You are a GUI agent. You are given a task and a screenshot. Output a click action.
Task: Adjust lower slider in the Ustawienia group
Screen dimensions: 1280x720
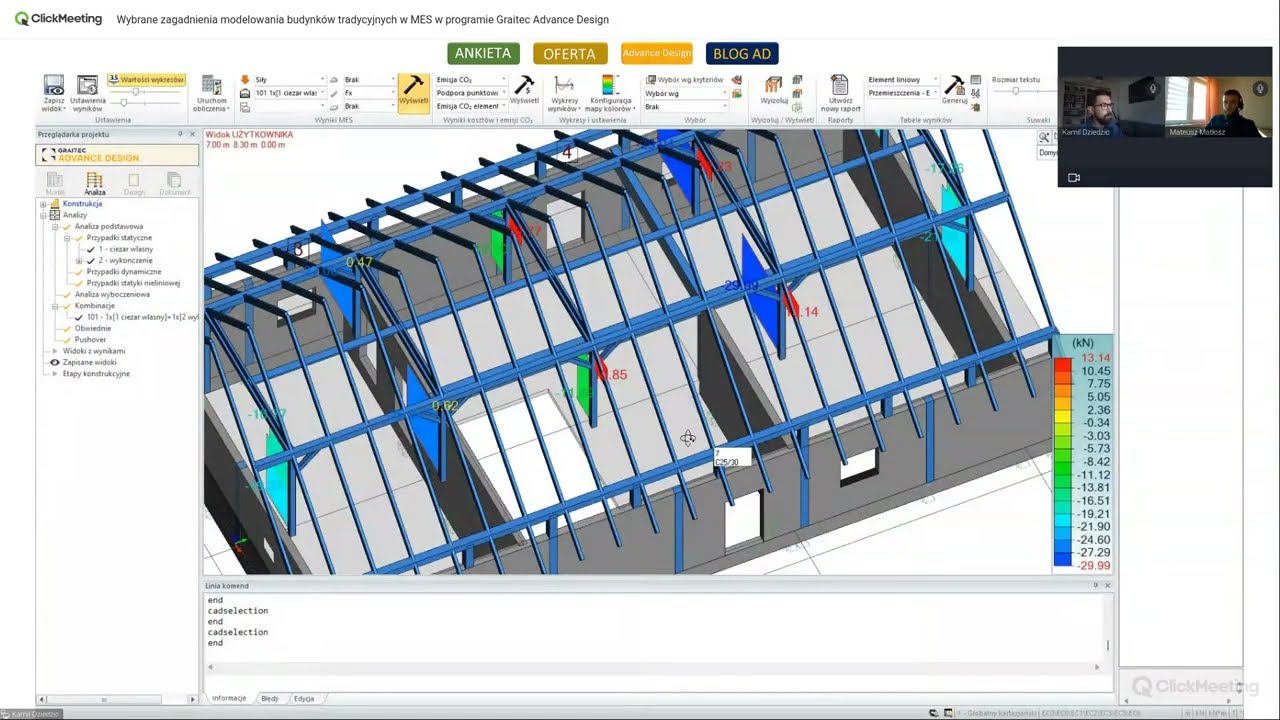pyautogui.click(x=124, y=104)
